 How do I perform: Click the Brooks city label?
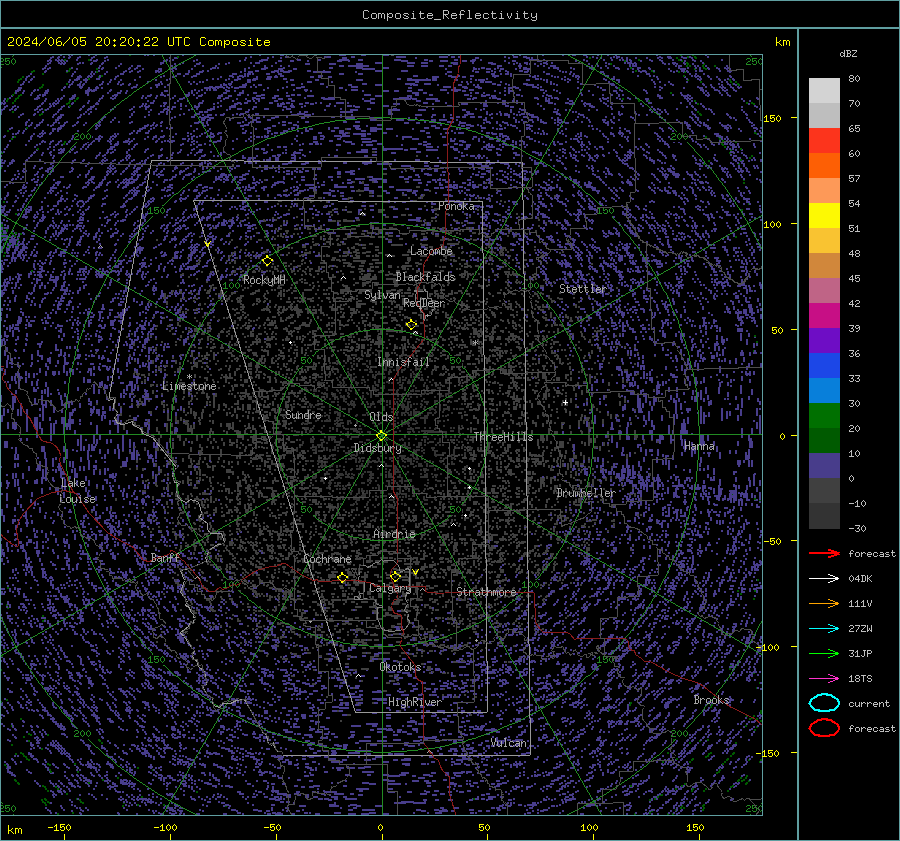(711, 700)
